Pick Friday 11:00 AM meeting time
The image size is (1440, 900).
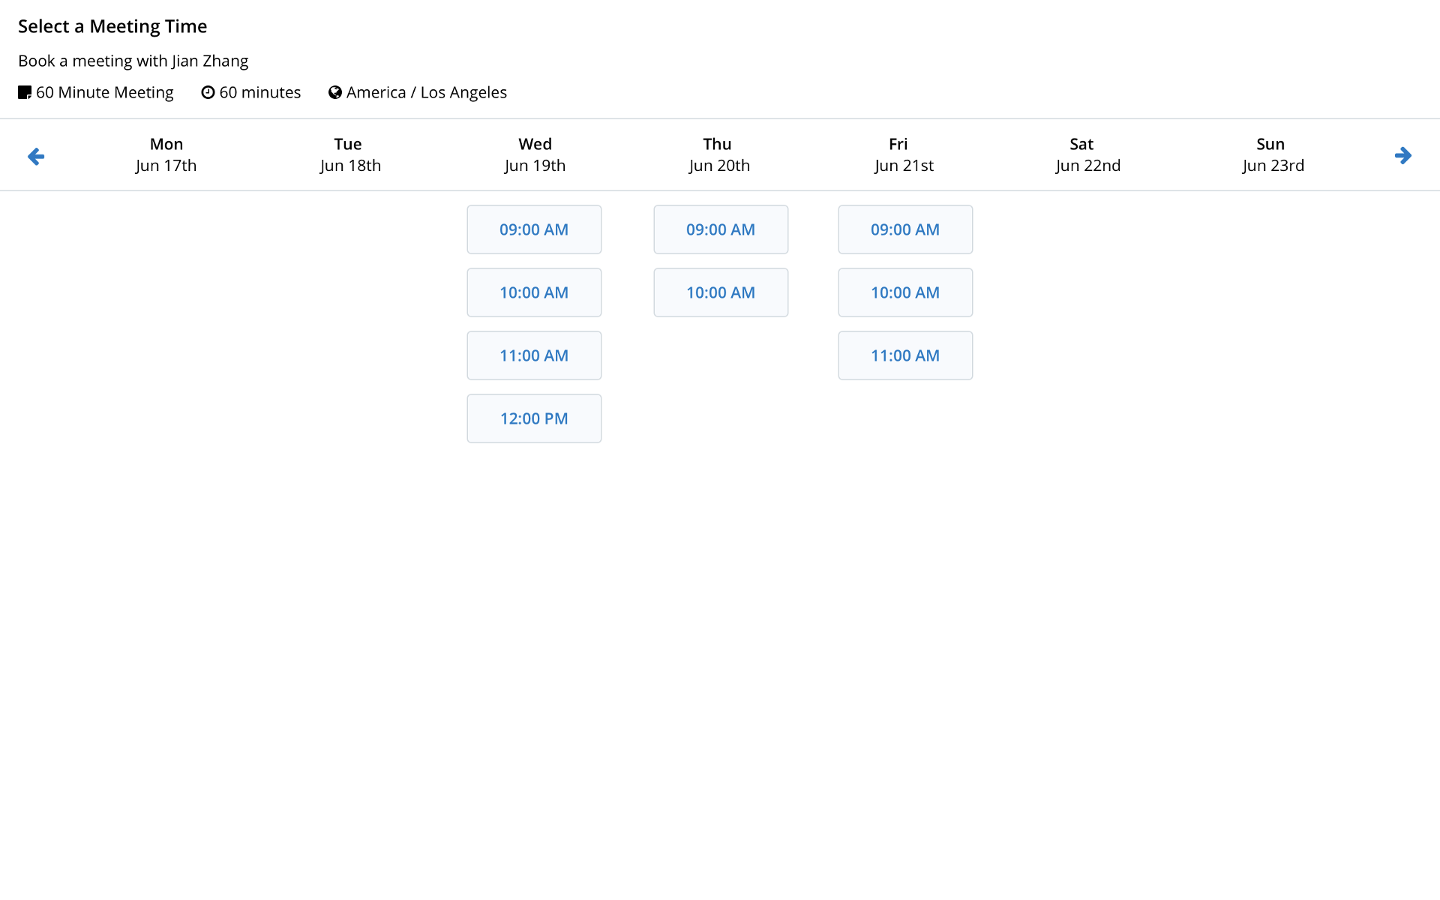click(x=905, y=356)
